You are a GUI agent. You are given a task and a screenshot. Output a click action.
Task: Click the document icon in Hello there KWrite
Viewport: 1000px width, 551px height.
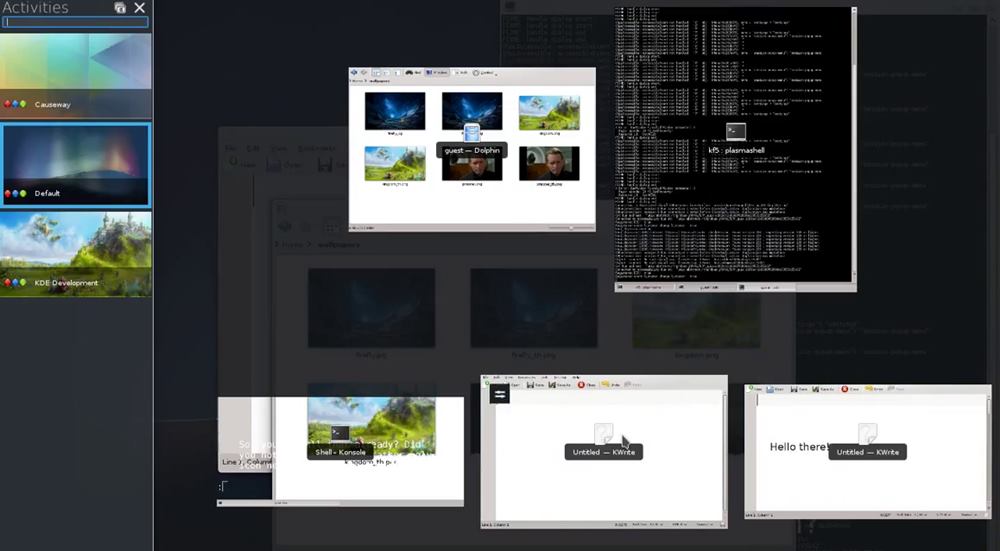(867, 433)
